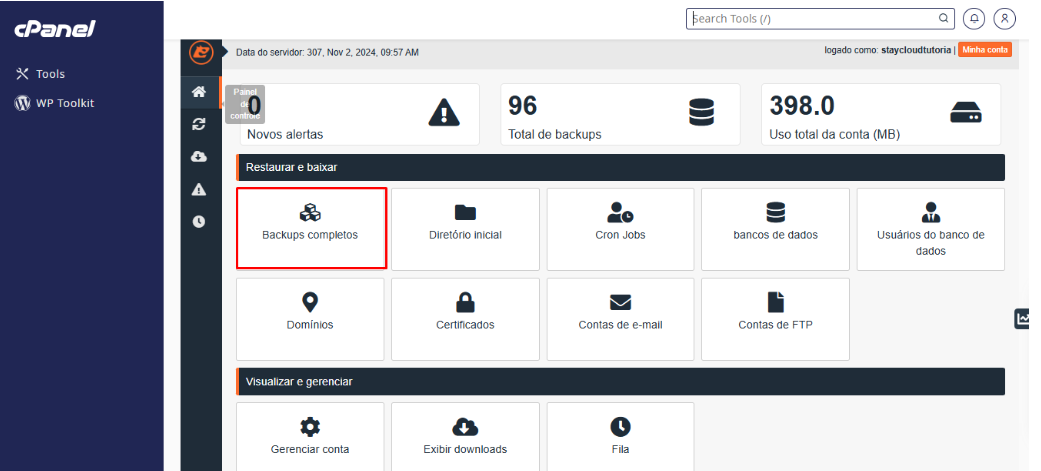Click the refresh arrows sidebar icon
This screenshot has height=471, width=1041.
(x=199, y=124)
